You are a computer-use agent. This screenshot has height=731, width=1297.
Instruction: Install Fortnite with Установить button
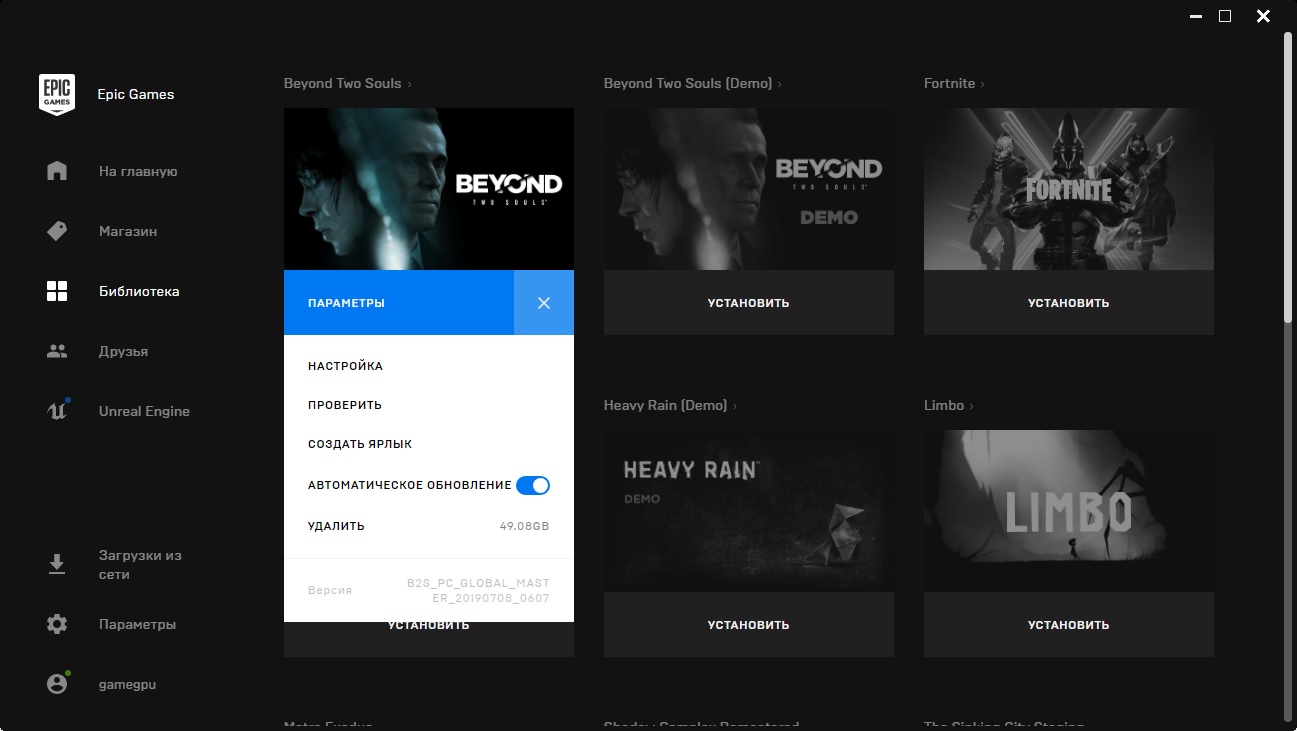click(1069, 302)
